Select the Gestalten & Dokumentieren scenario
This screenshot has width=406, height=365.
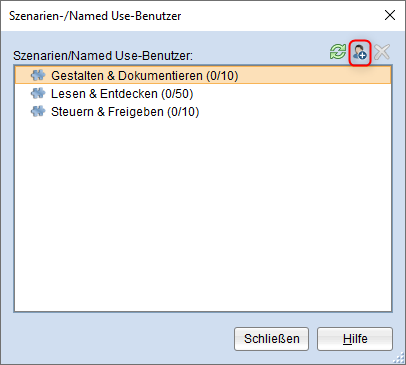pyautogui.click(x=203, y=75)
